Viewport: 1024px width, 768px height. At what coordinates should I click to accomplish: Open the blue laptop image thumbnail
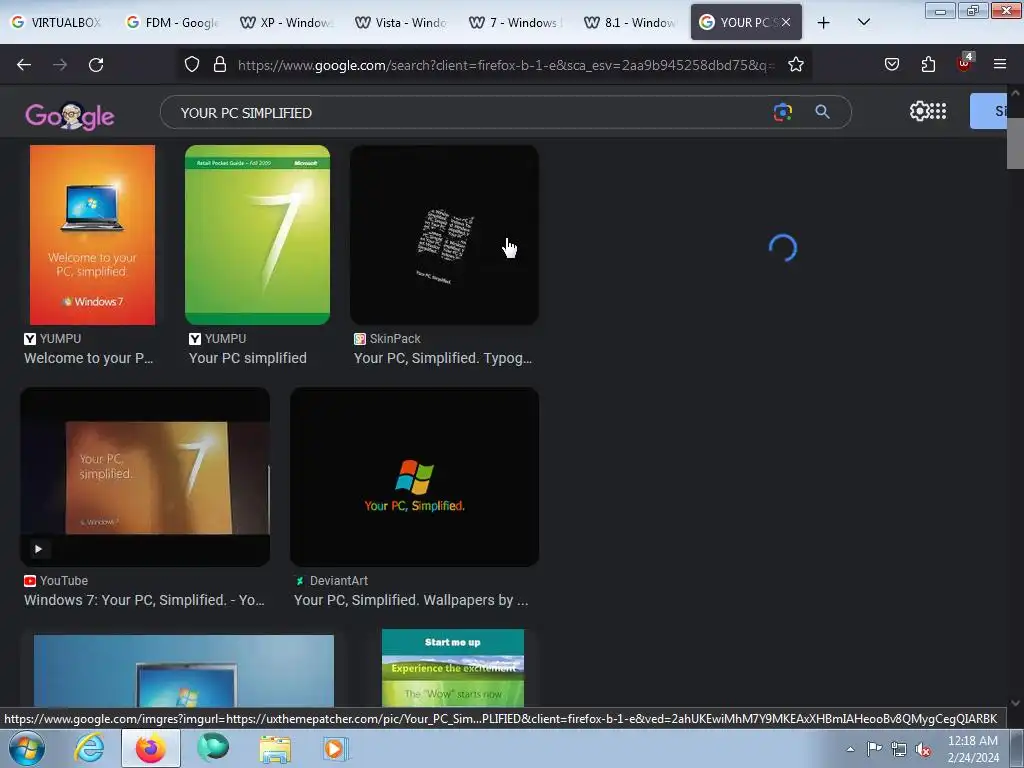tap(184, 671)
